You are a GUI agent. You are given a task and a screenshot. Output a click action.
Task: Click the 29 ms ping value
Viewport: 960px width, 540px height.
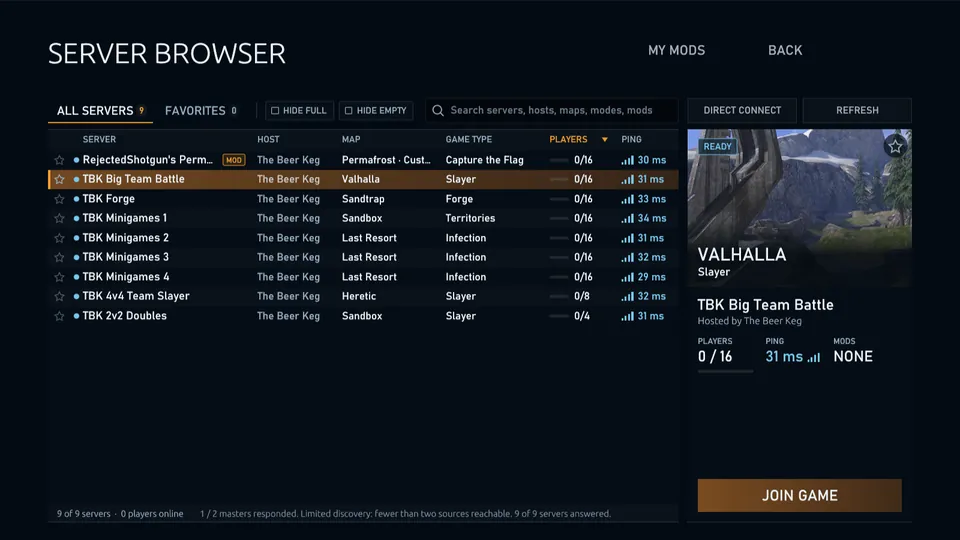pos(651,277)
